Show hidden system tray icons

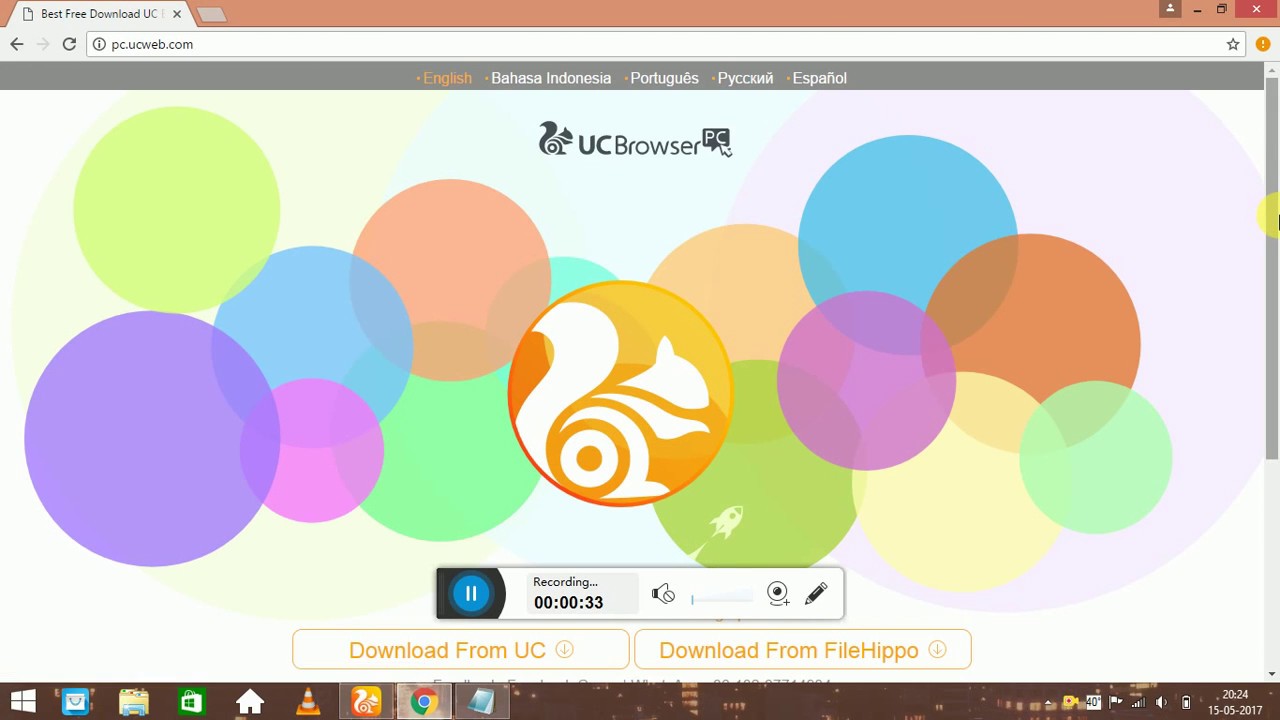click(x=1049, y=702)
